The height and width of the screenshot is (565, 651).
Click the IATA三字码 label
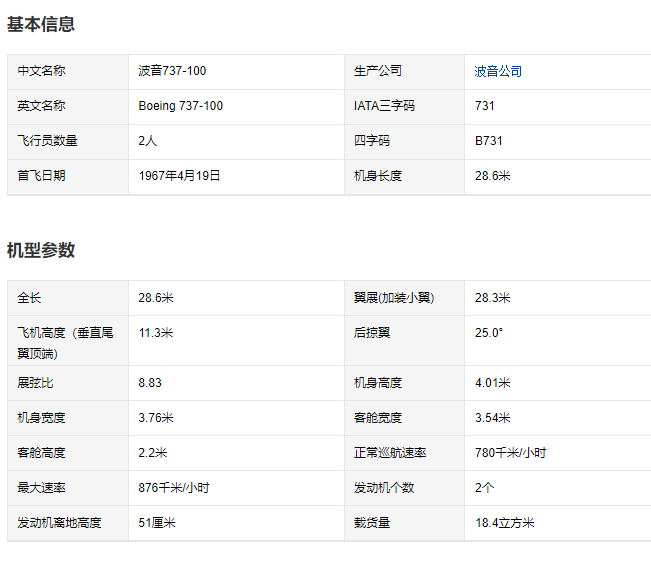384,106
